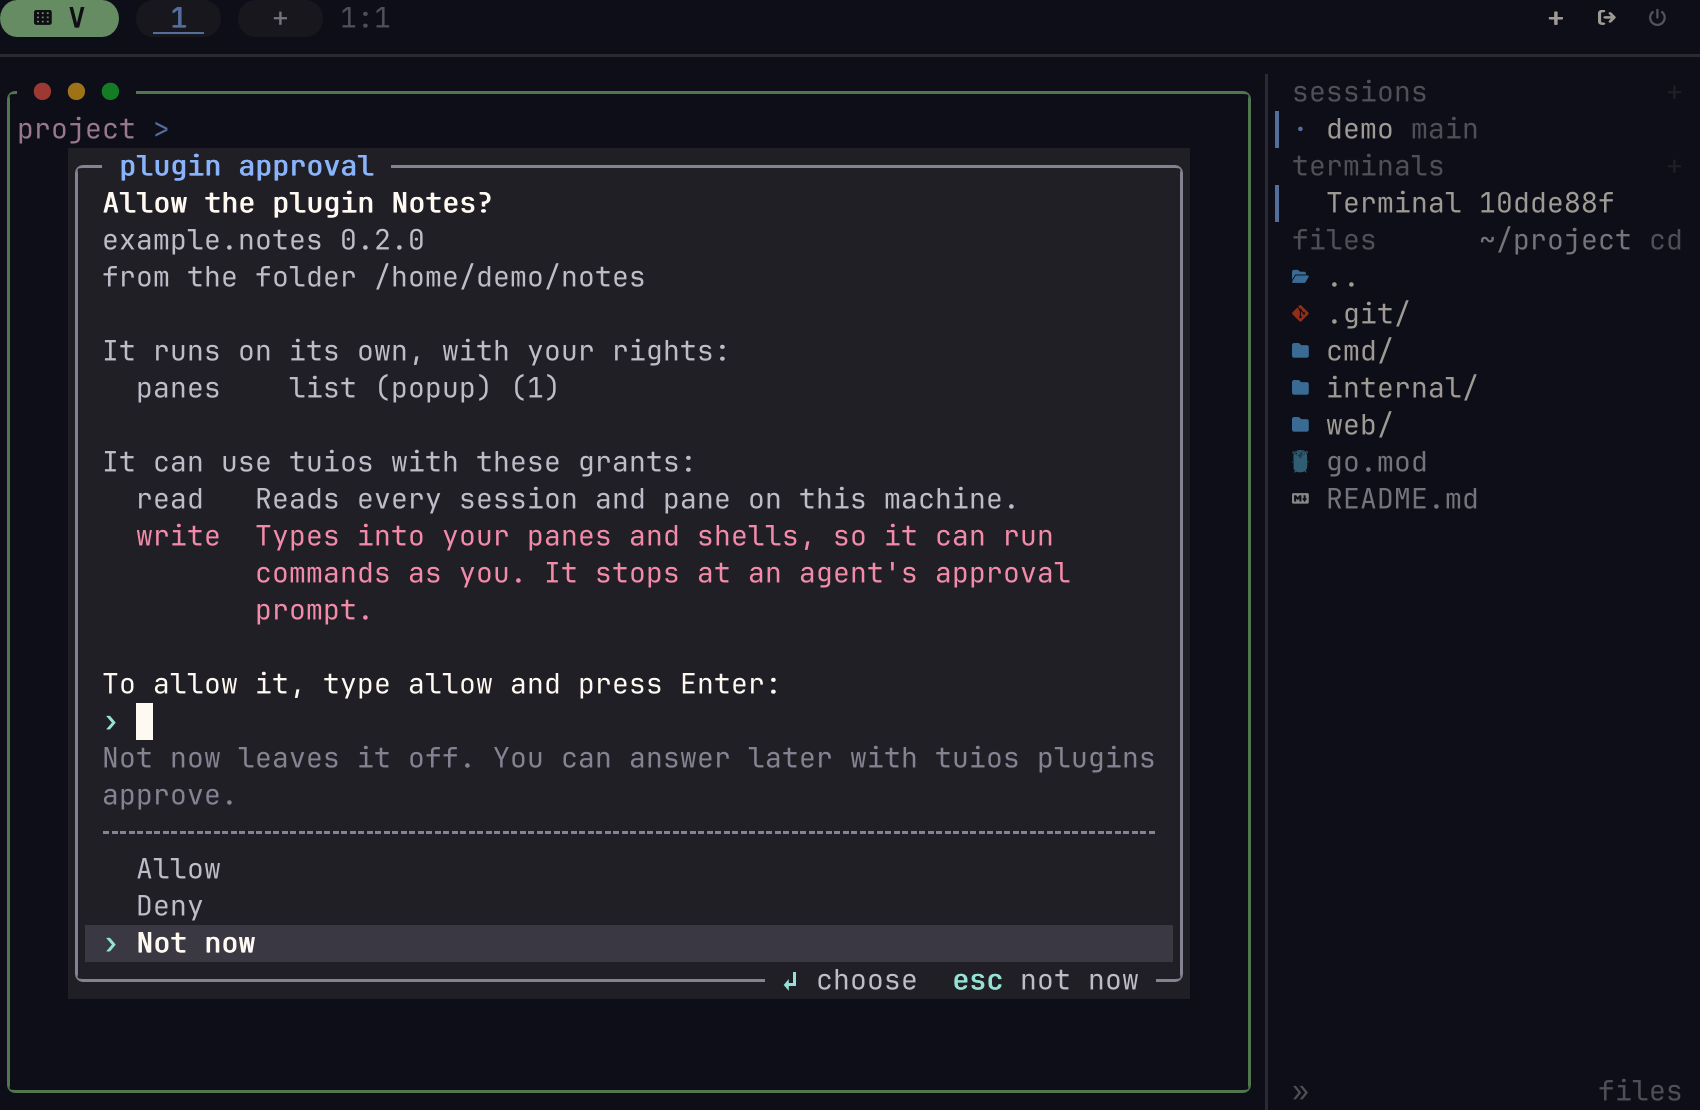
Task: Select the demo main session
Action: point(1487,129)
